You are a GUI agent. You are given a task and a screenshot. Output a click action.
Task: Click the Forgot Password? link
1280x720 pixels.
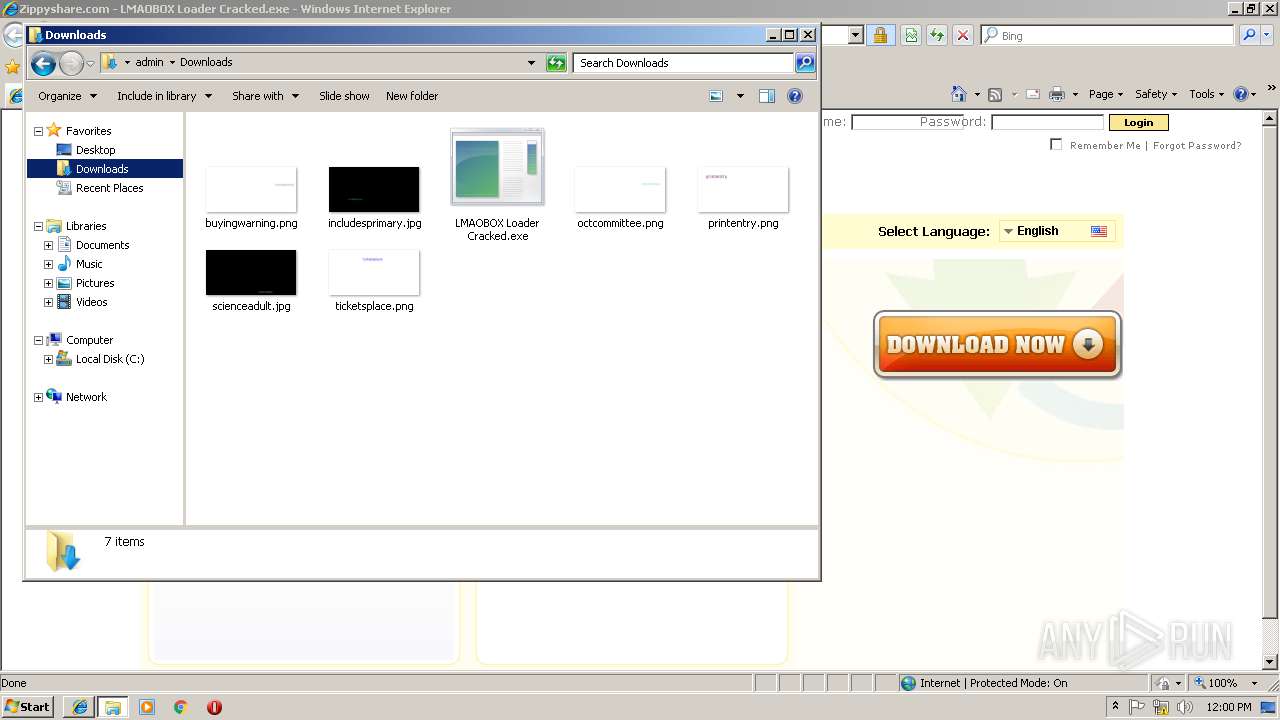[x=1197, y=145]
